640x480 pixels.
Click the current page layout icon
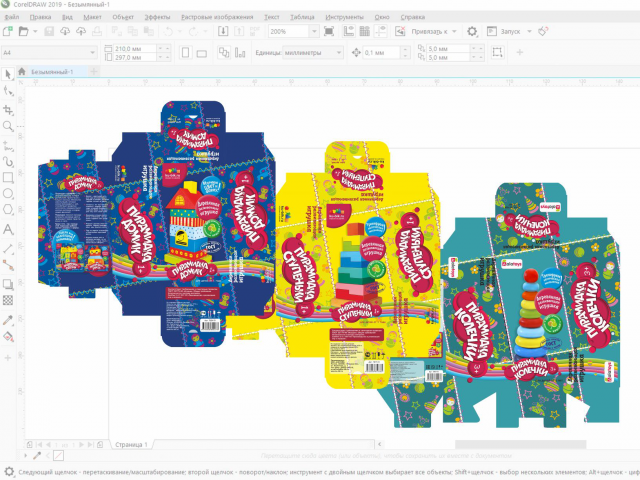point(240,53)
